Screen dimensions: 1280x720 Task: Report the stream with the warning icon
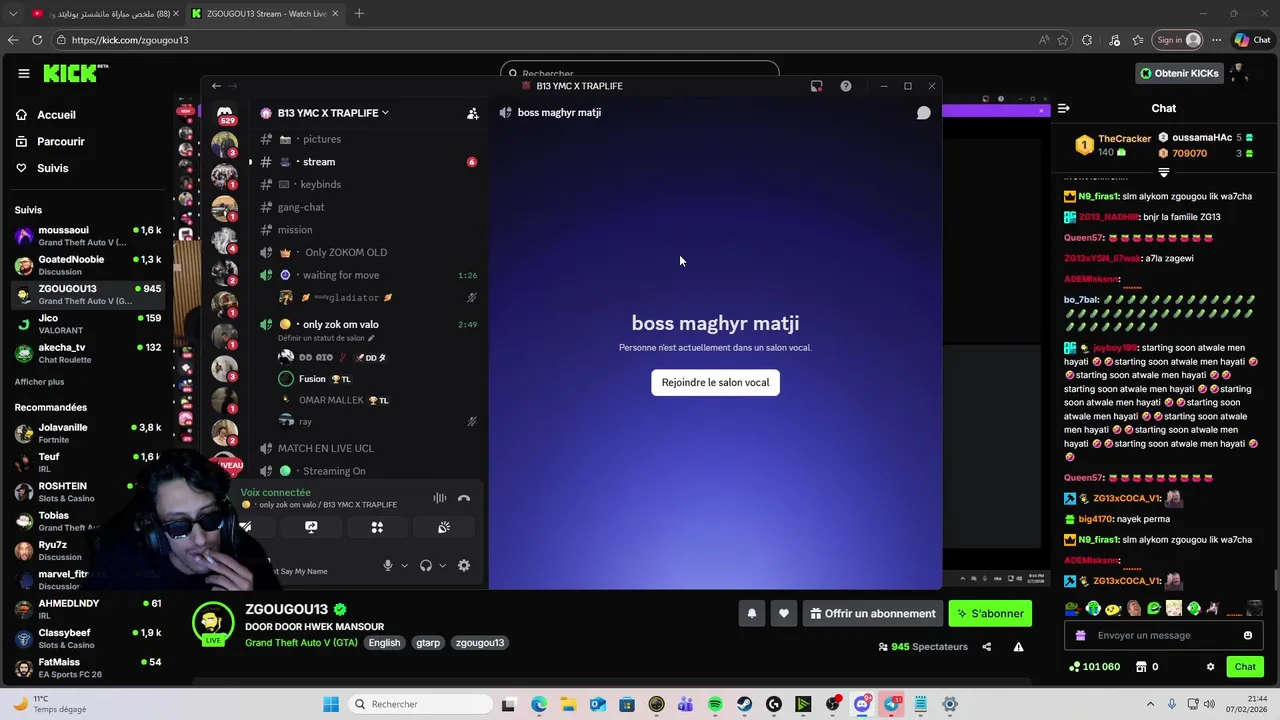1018,647
